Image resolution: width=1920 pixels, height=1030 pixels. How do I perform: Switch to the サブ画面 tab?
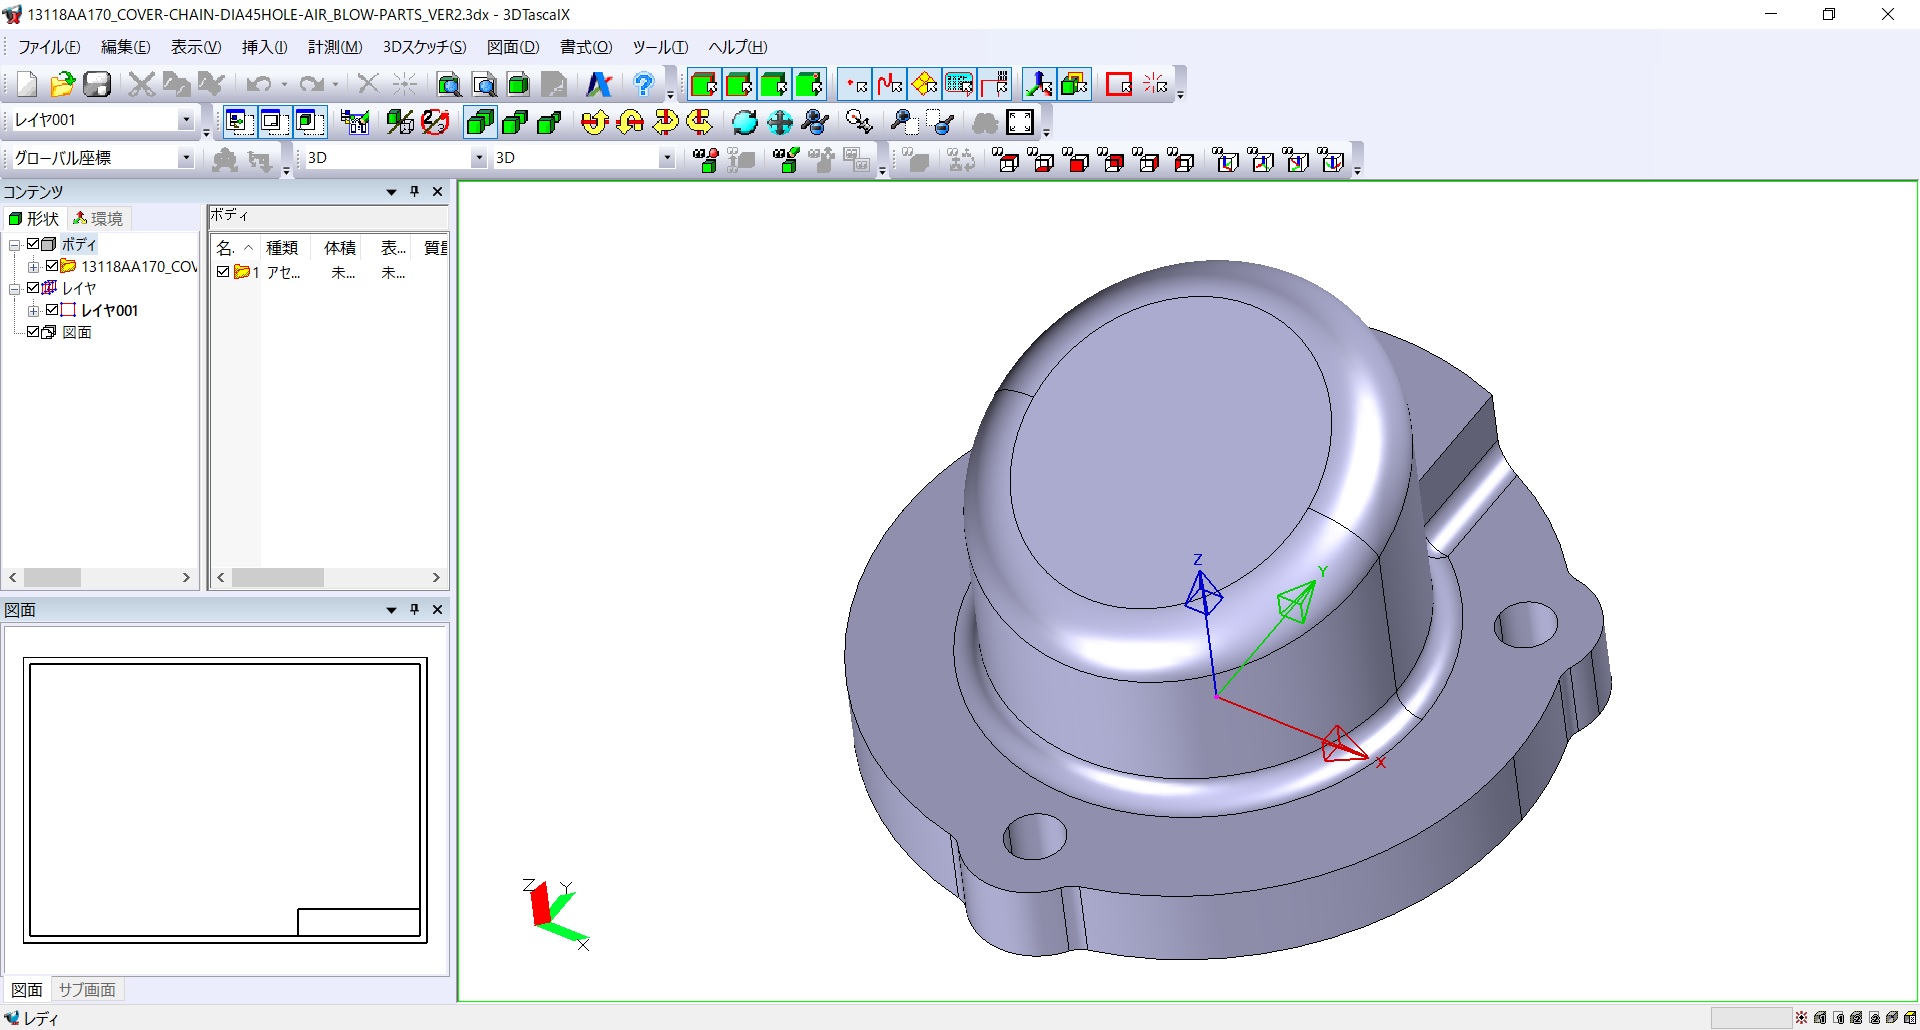(x=87, y=989)
